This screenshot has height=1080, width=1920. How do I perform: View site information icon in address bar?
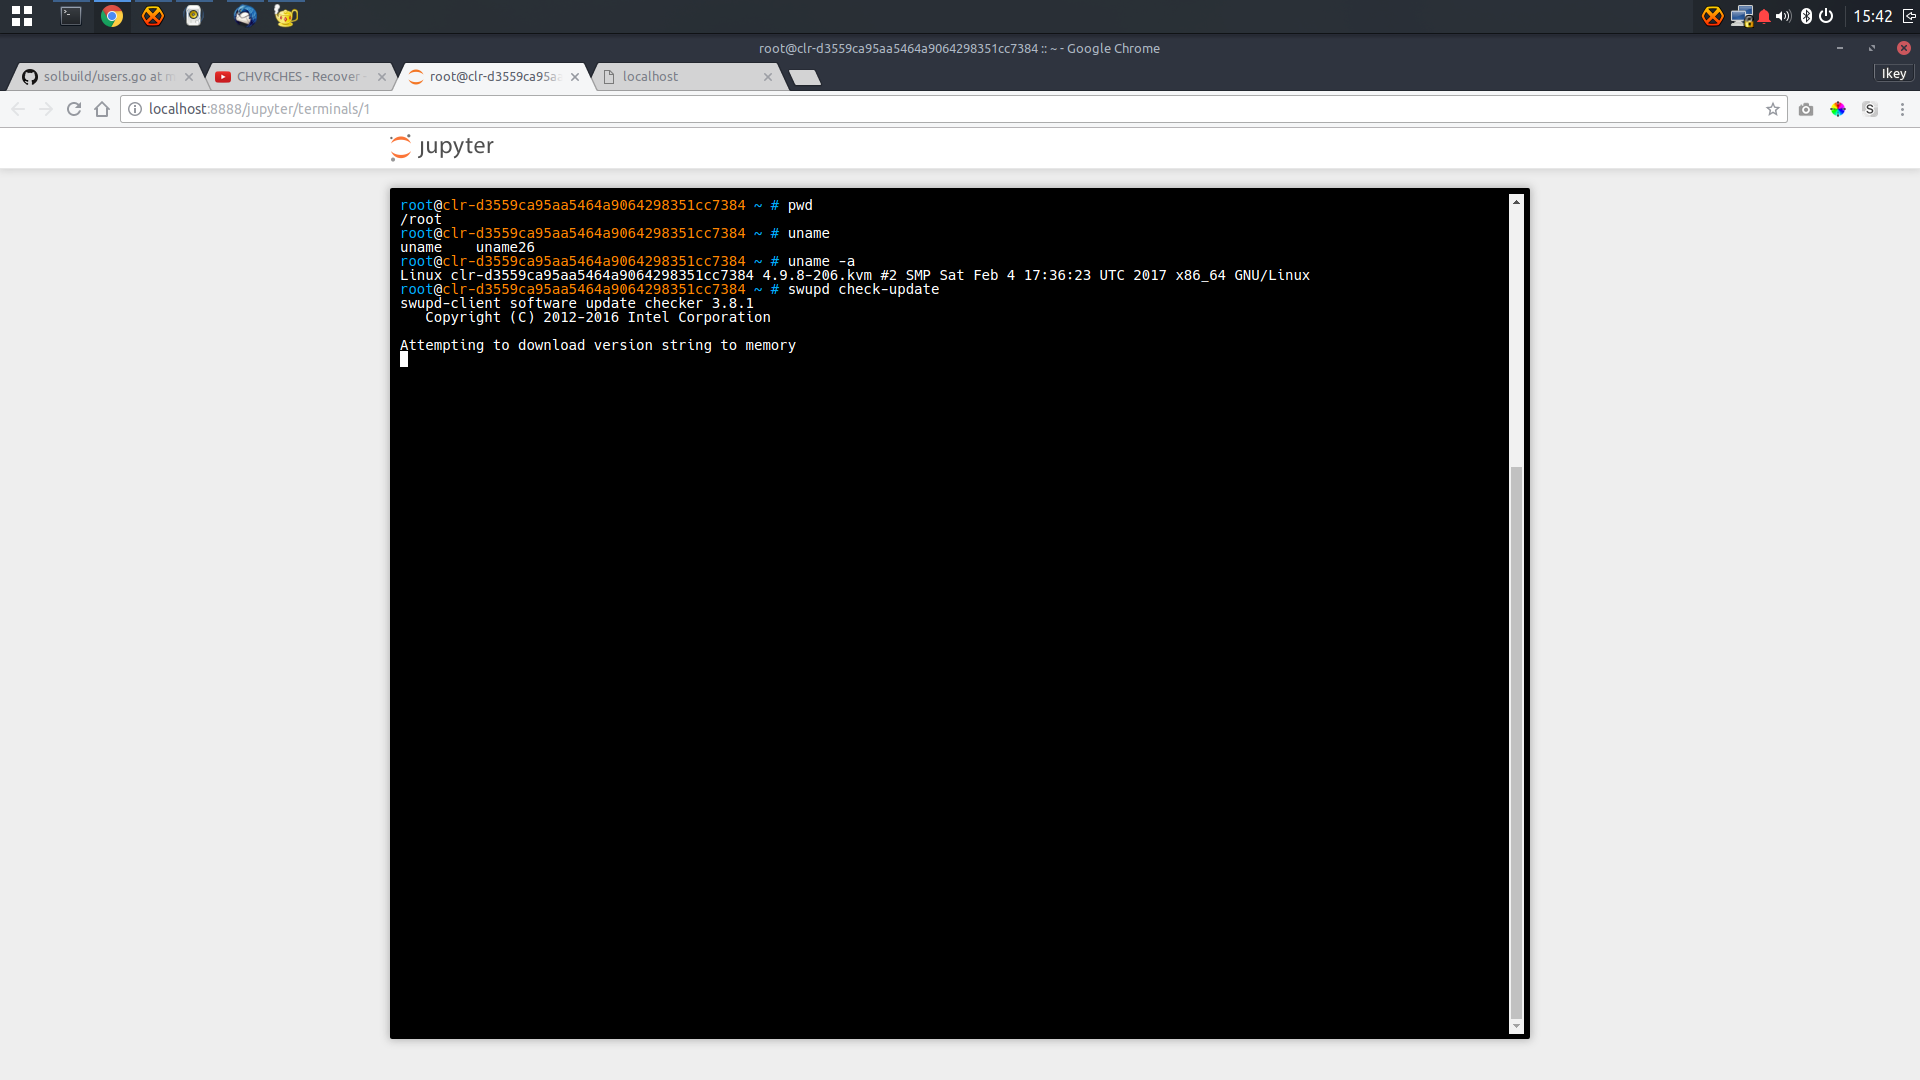[x=135, y=109]
